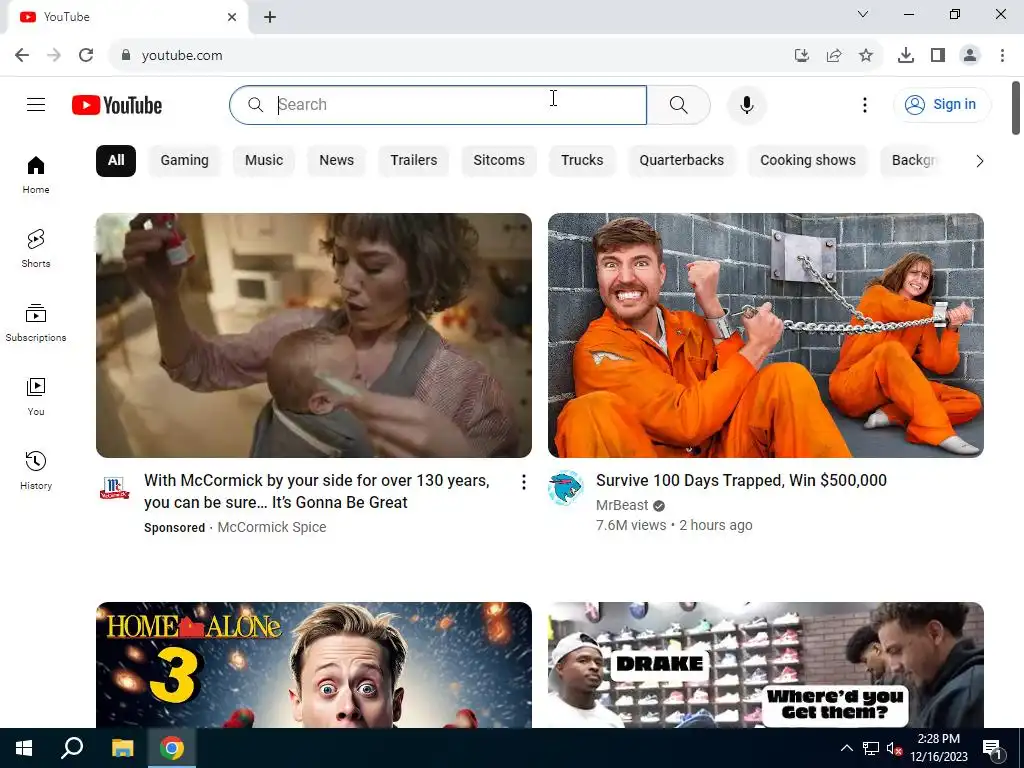Open Subscriptions in the sidebar
The width and height of the screenshot is (1024, 768).
pos(36,323)
